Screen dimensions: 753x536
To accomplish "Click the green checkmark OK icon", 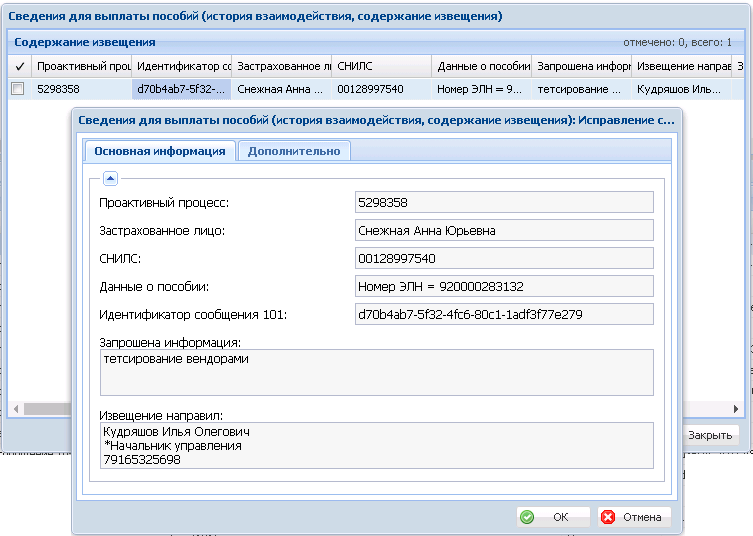I will click(527, 517).
